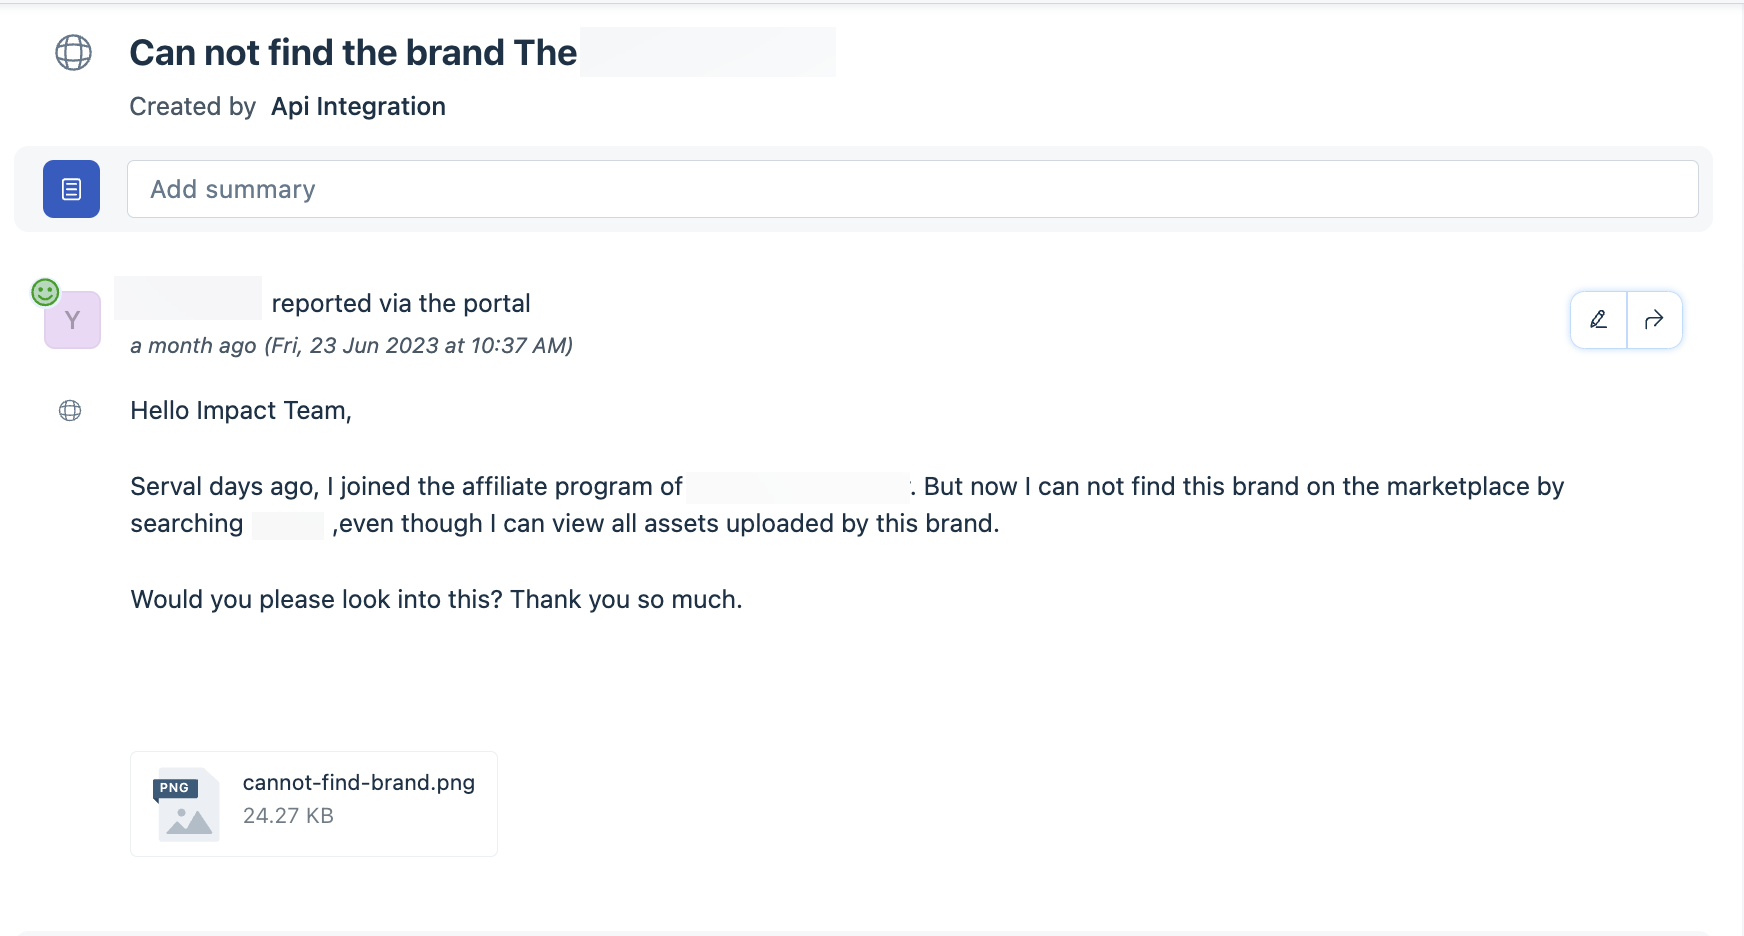
Task: Click the globe icon next to the message body
Action: [70, 410]
